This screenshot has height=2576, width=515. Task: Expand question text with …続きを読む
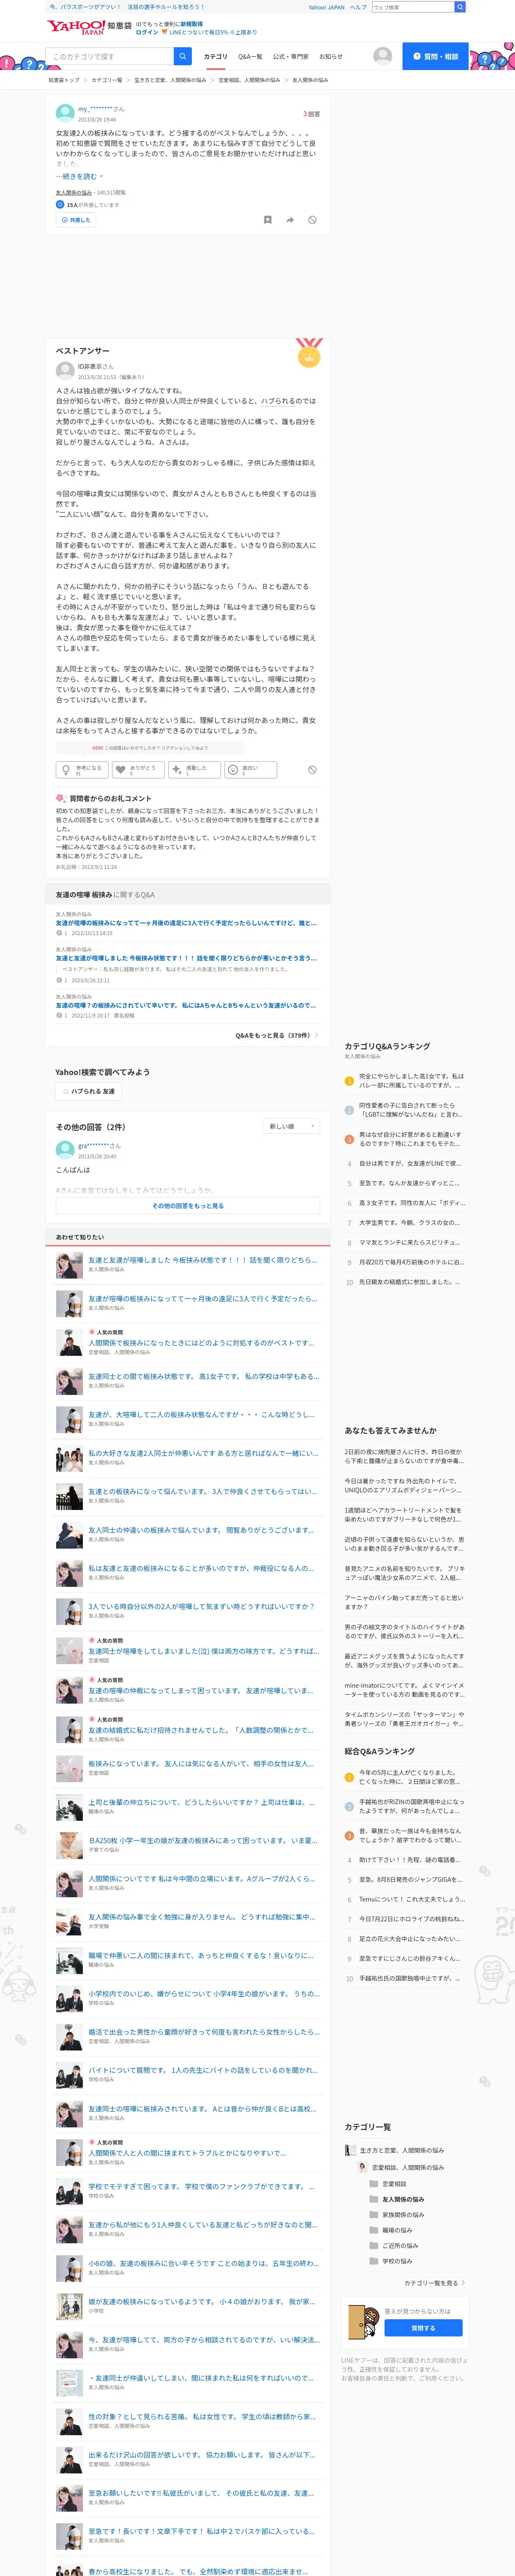point(79,176)
